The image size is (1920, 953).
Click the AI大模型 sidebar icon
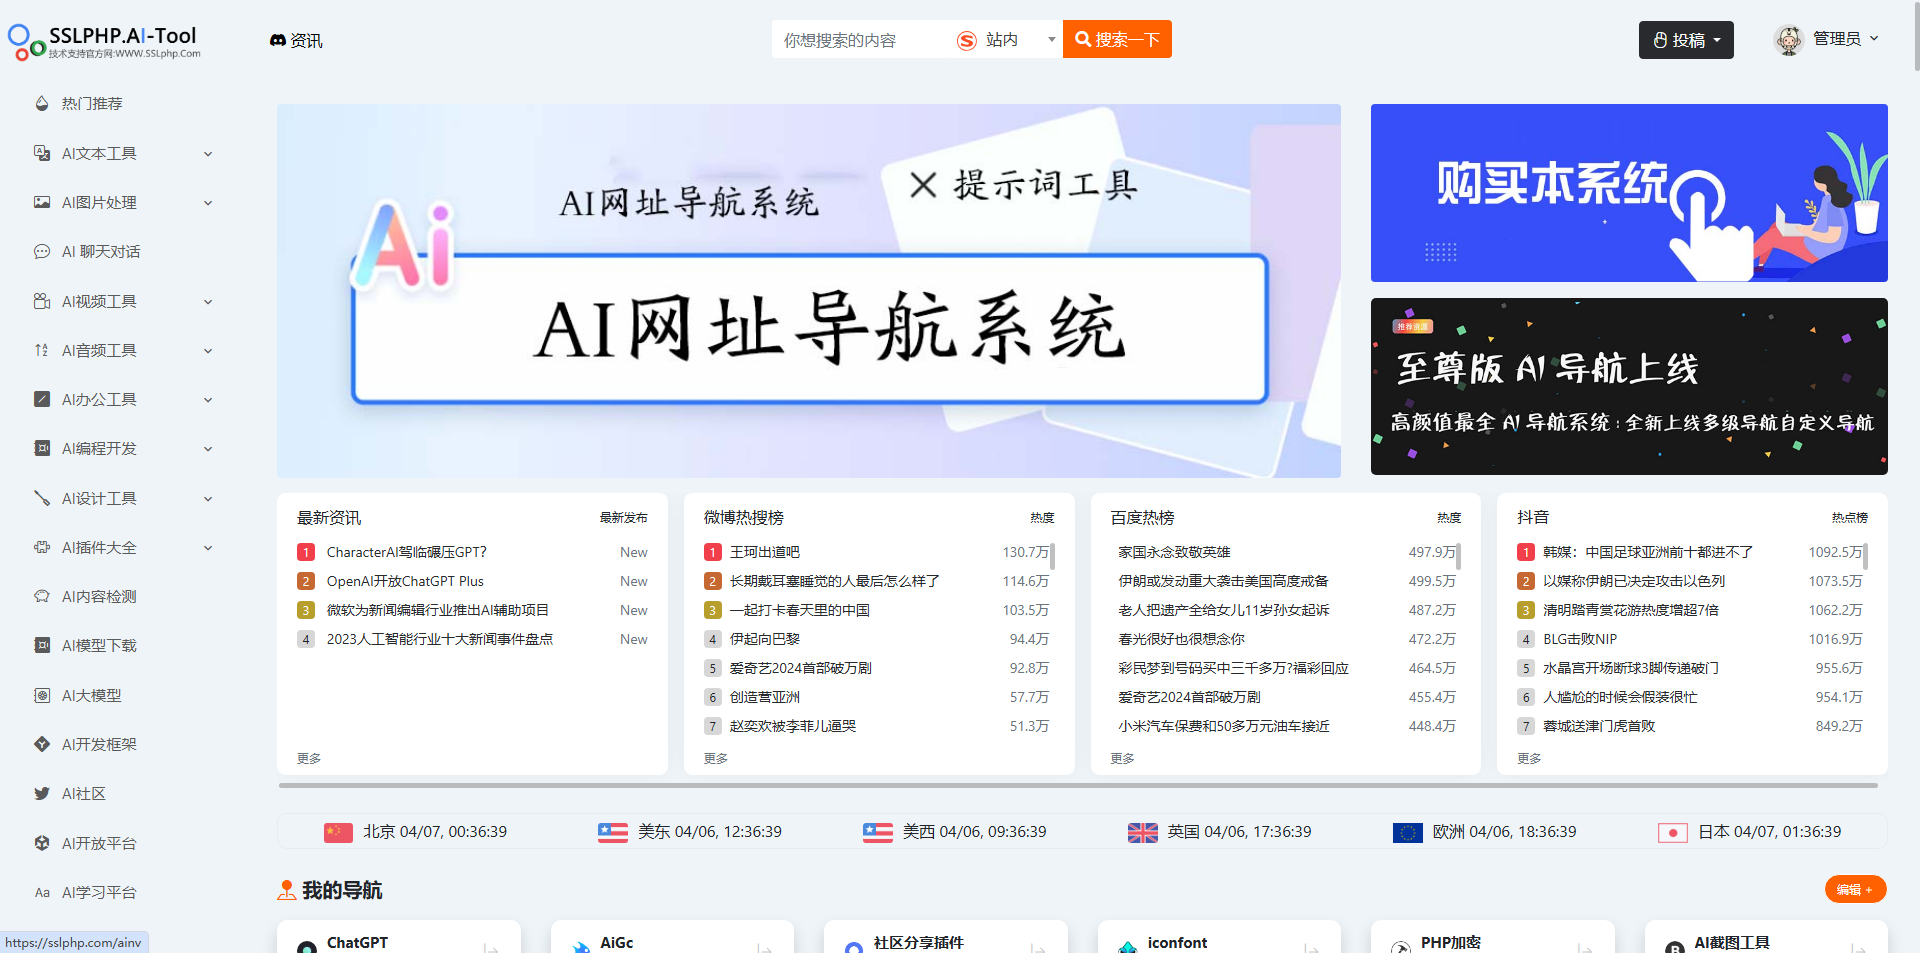point(42,695)
